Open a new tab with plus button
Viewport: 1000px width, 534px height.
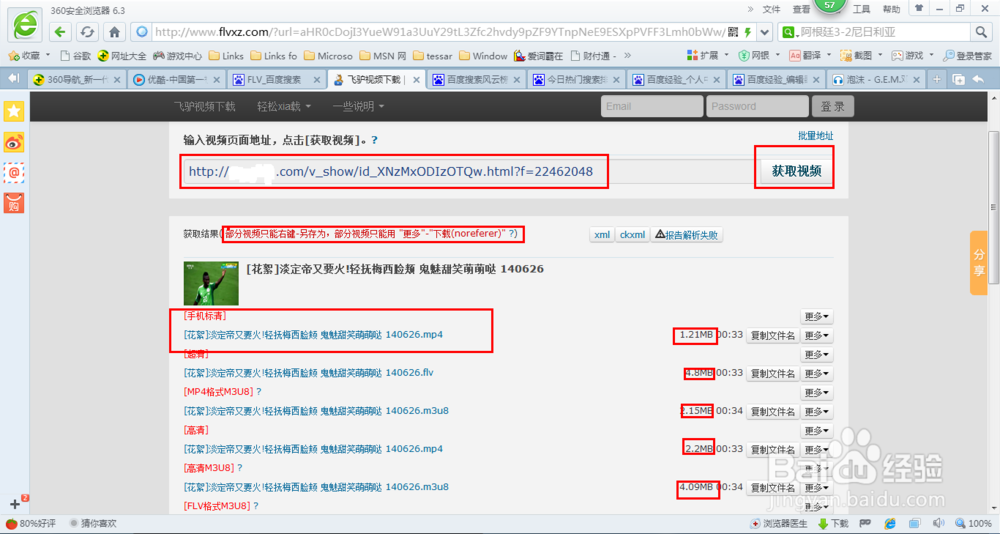point(937,79)
